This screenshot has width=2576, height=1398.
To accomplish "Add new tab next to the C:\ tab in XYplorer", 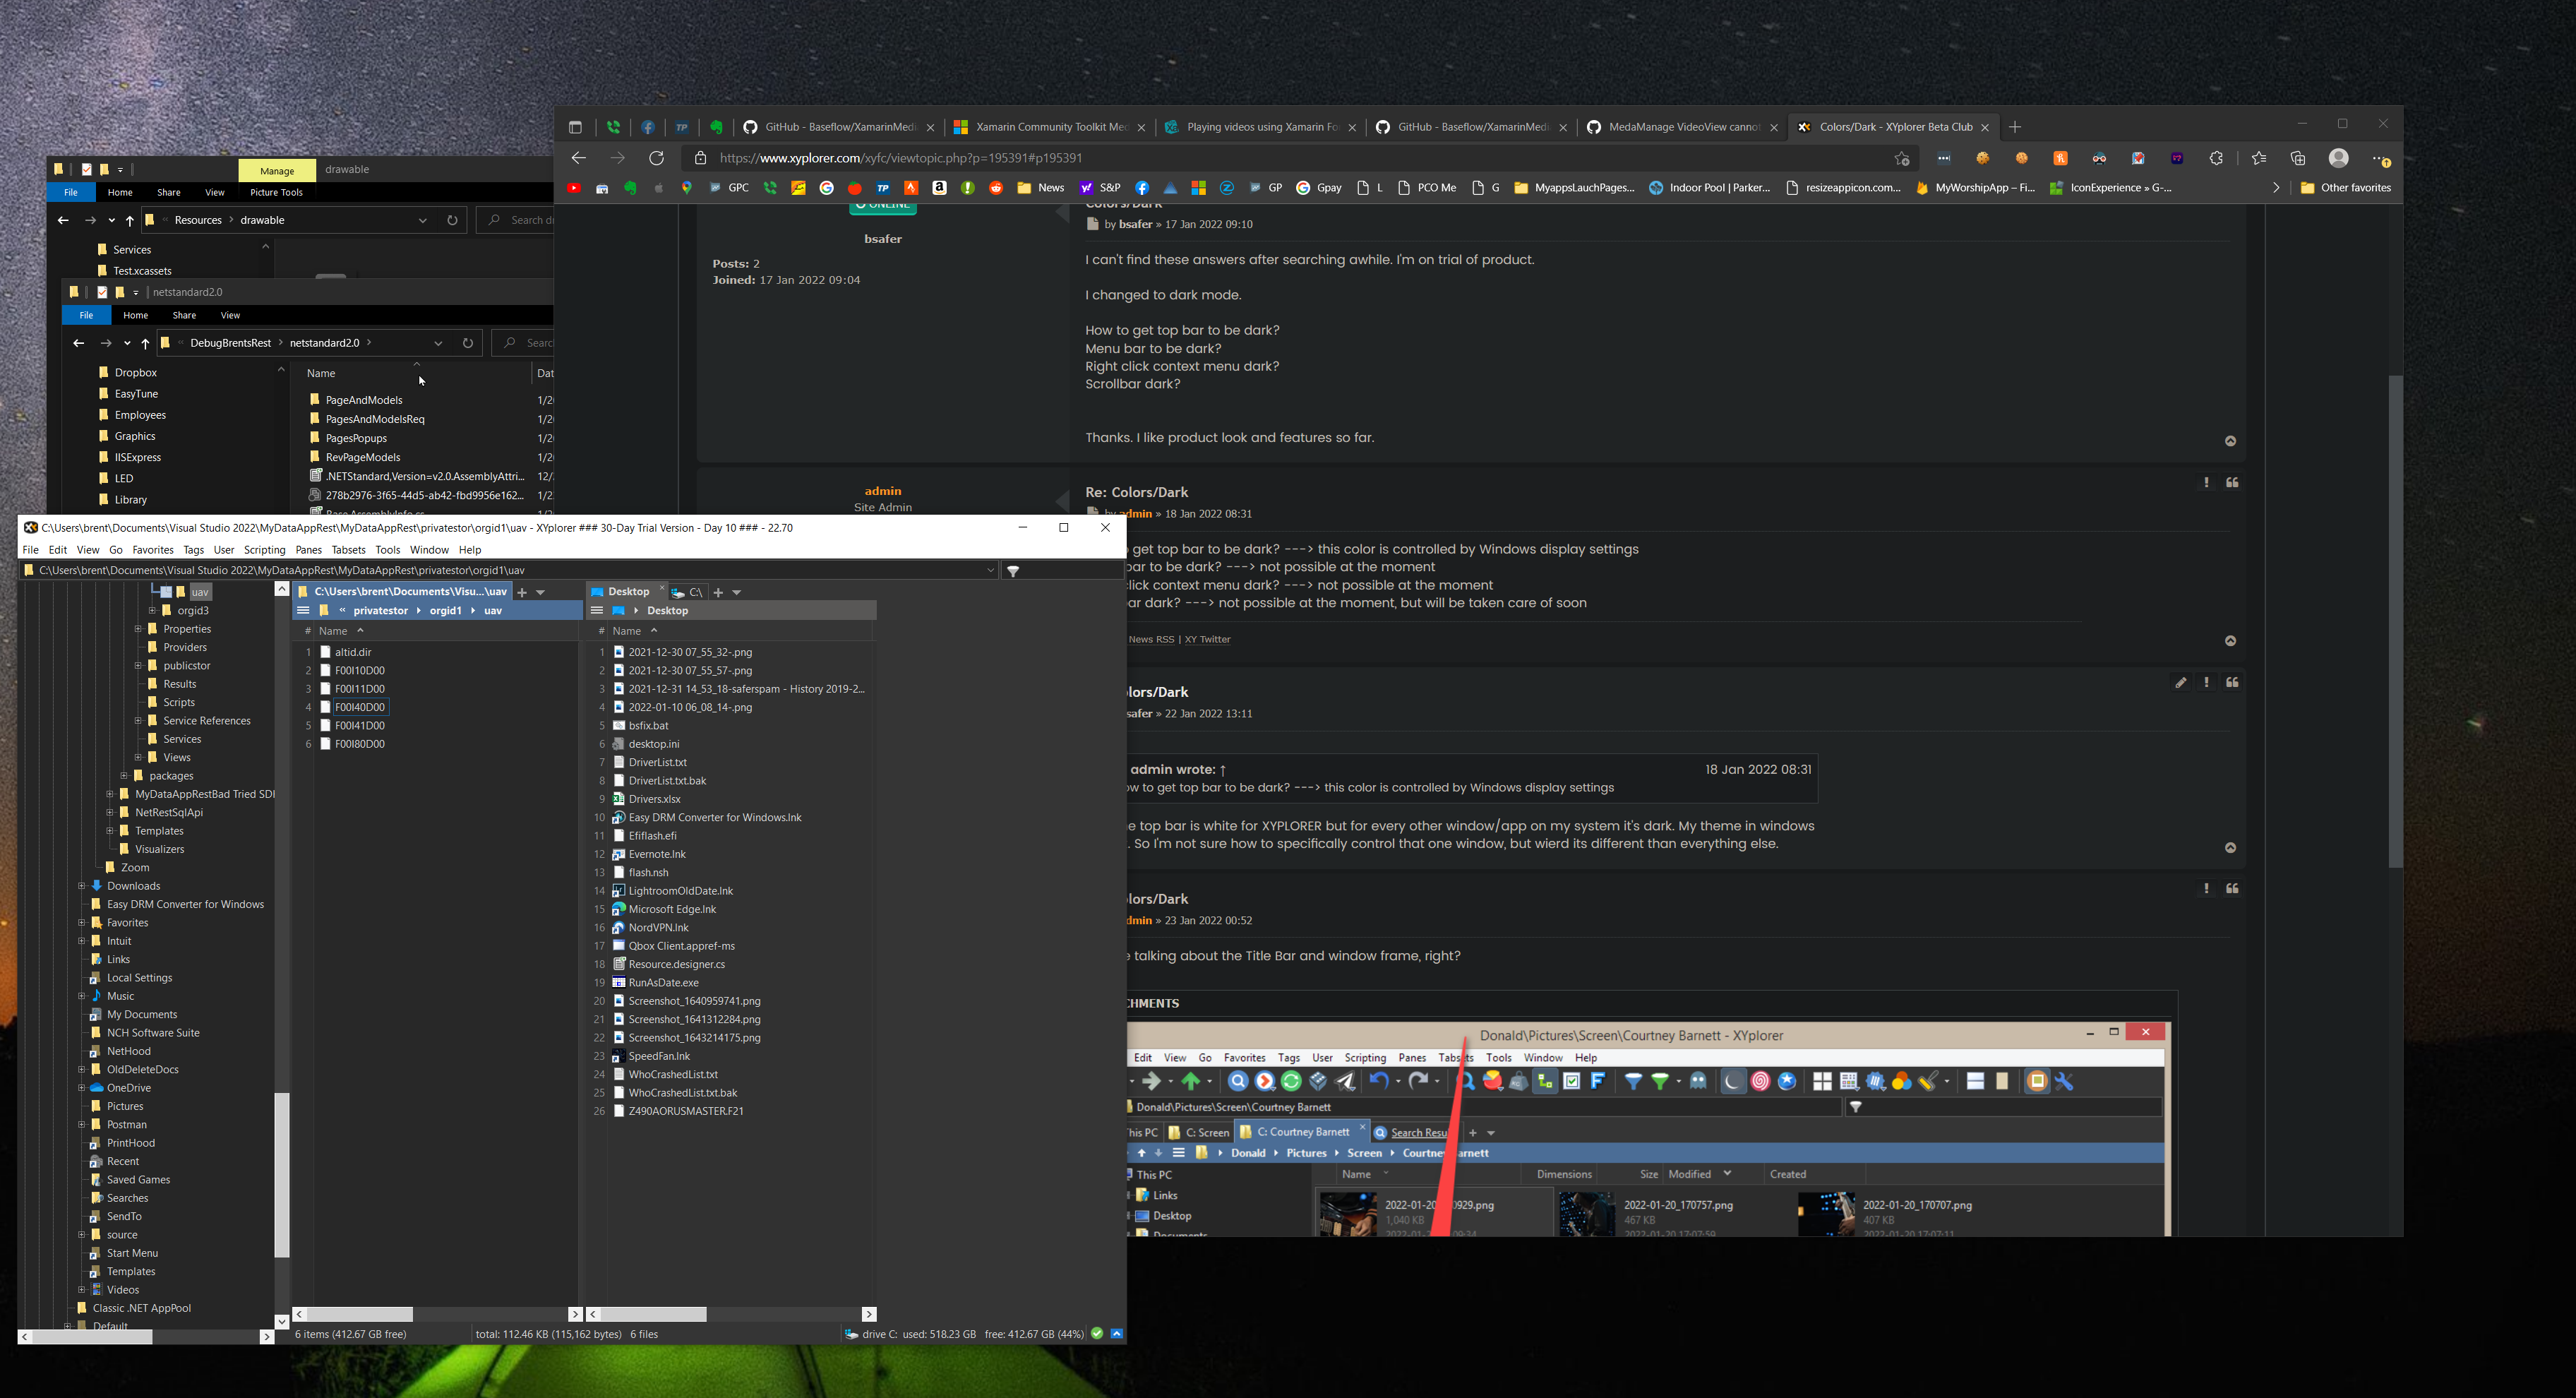I will pos(718,592).
